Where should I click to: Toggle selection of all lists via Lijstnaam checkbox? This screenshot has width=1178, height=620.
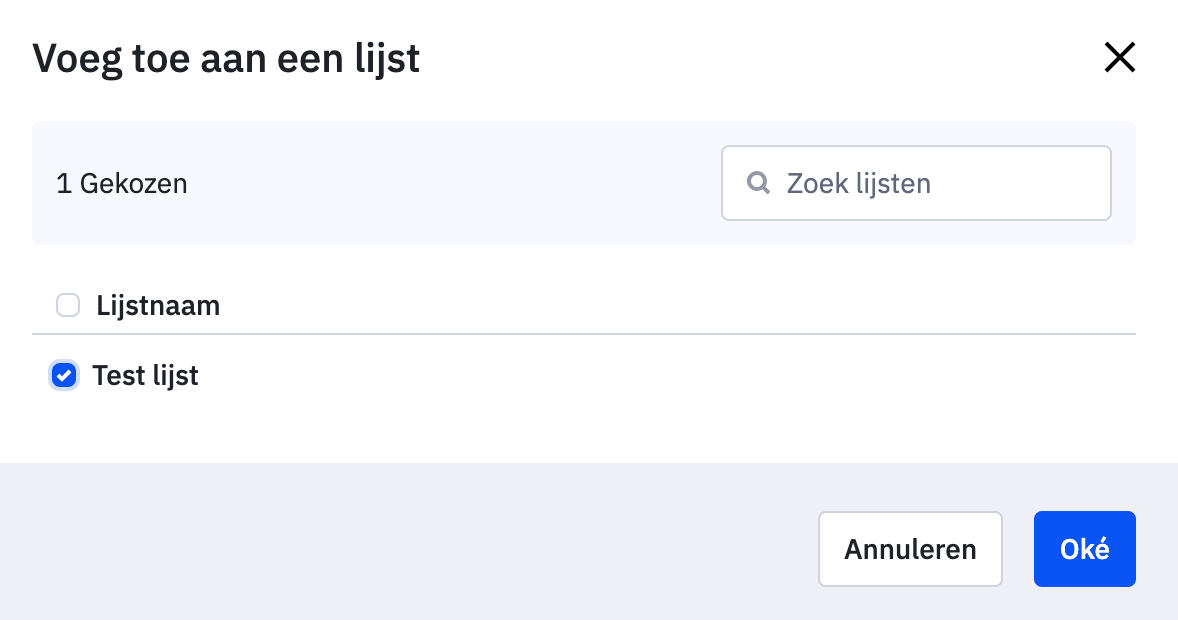67,305
